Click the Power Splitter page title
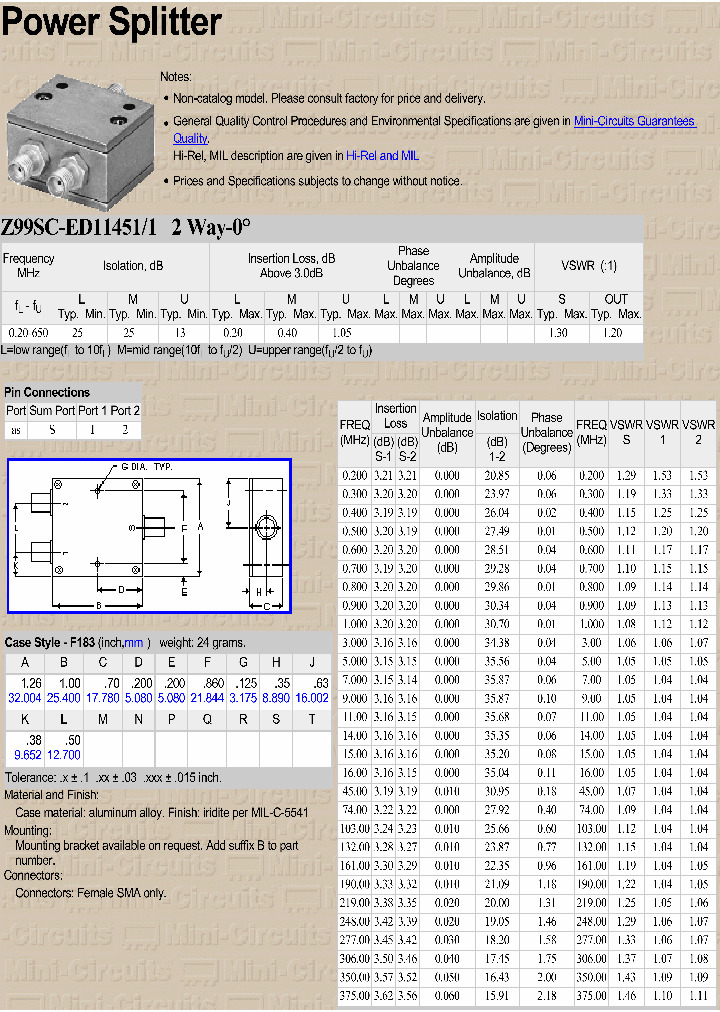Image resolution: width=720 pixels, height=1012 pixels. click(x=112, y=22)
